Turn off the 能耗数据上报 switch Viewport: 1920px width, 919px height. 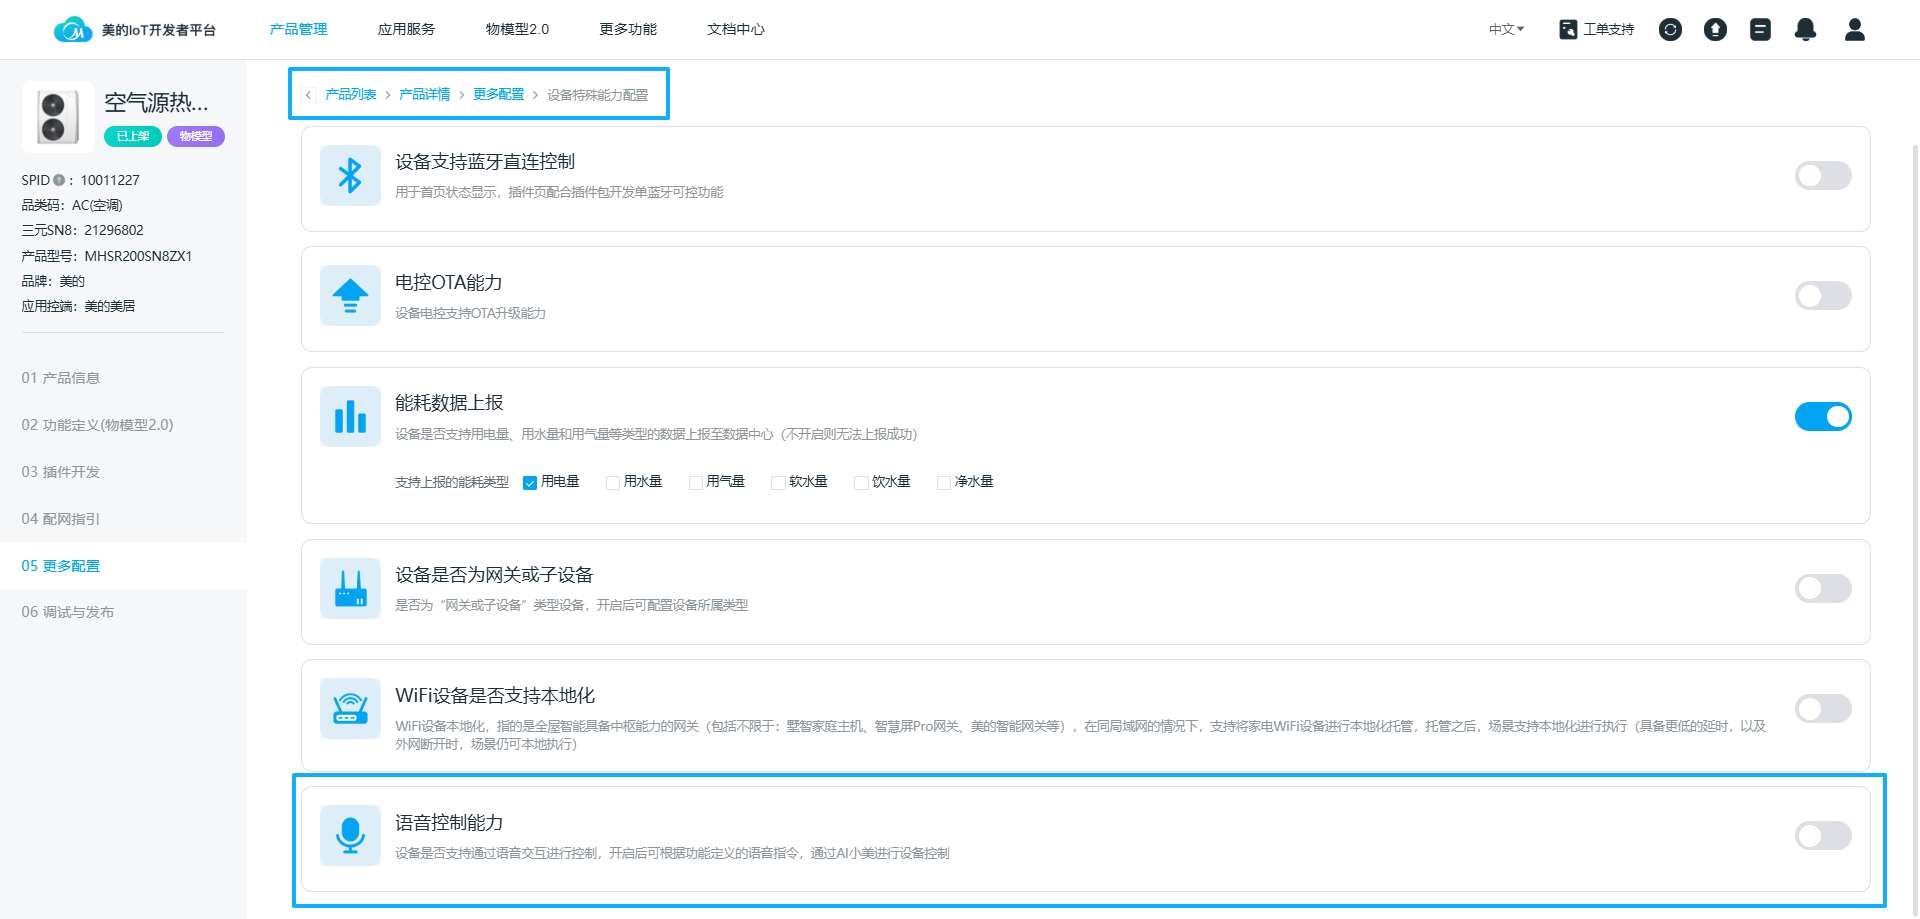point(1822,417)
